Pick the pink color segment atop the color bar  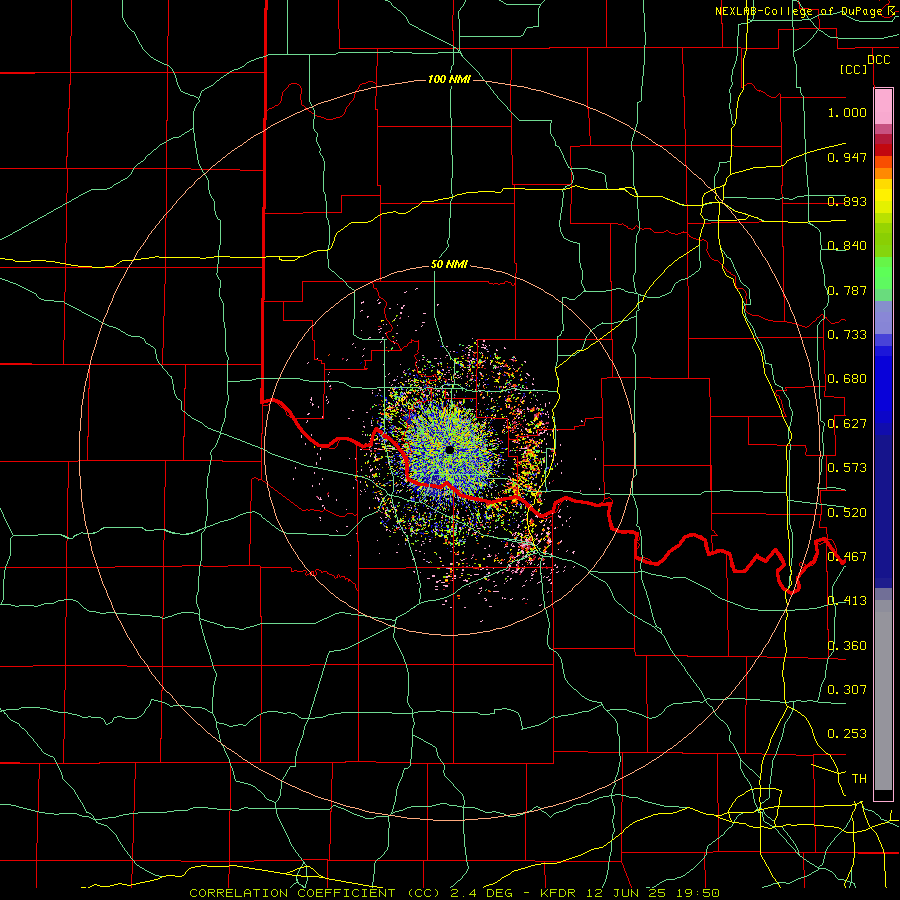point(883,107)
